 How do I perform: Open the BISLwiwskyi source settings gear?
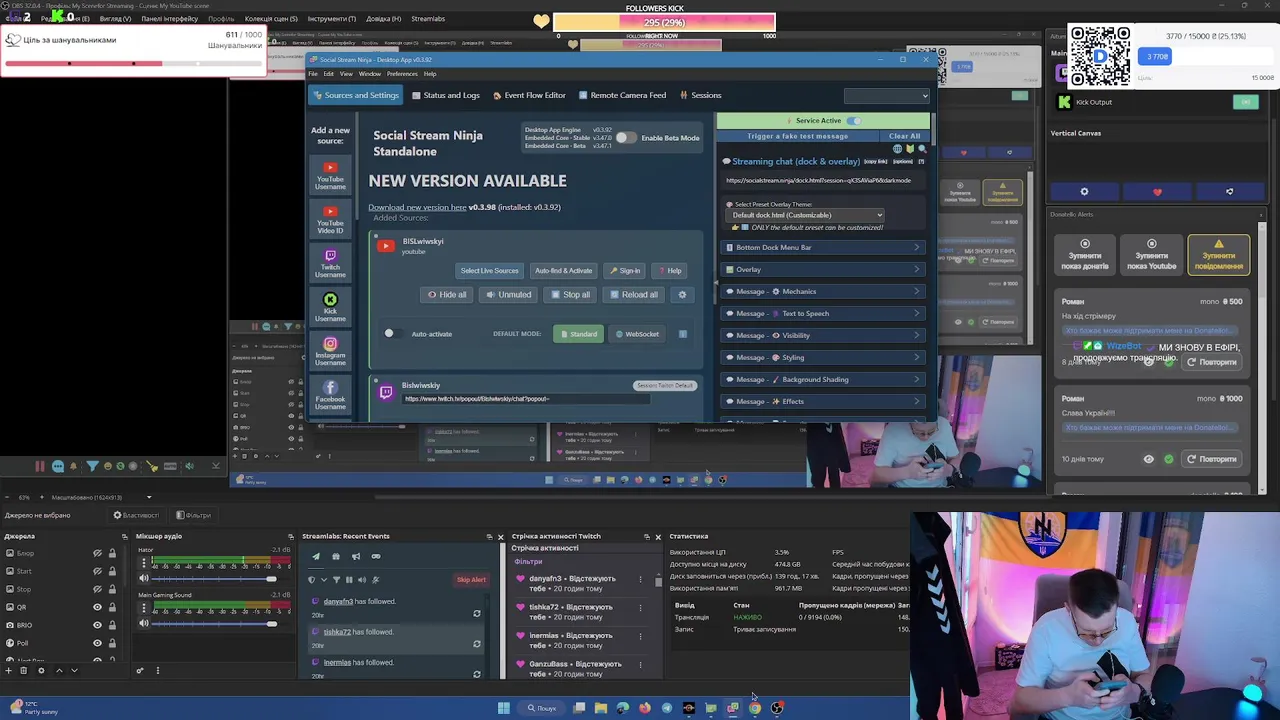coord(682,295)
